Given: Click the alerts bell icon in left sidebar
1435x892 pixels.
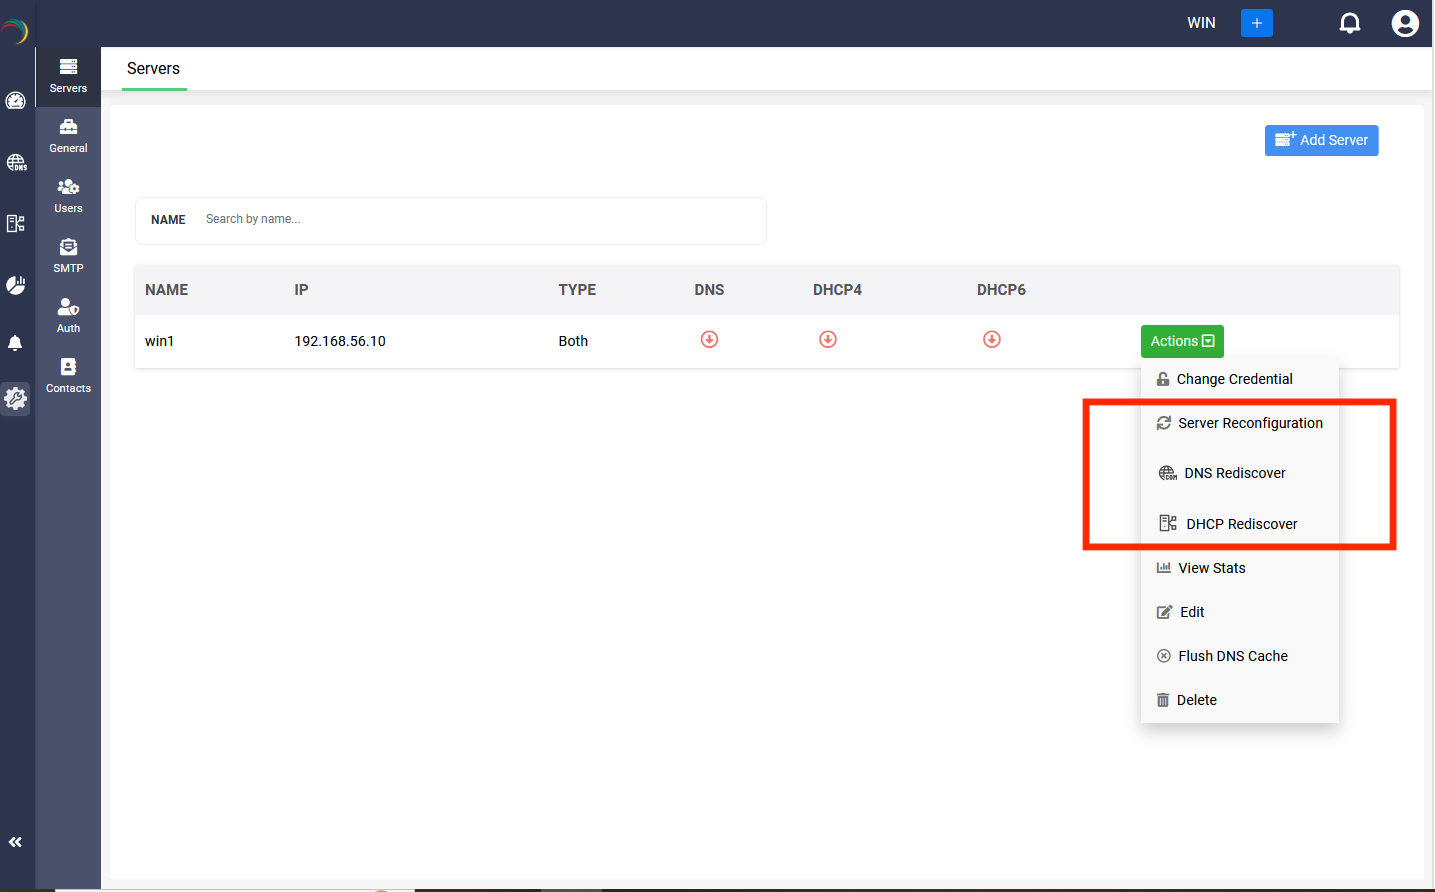Looking at the screenshot, I should click(15, 343).
